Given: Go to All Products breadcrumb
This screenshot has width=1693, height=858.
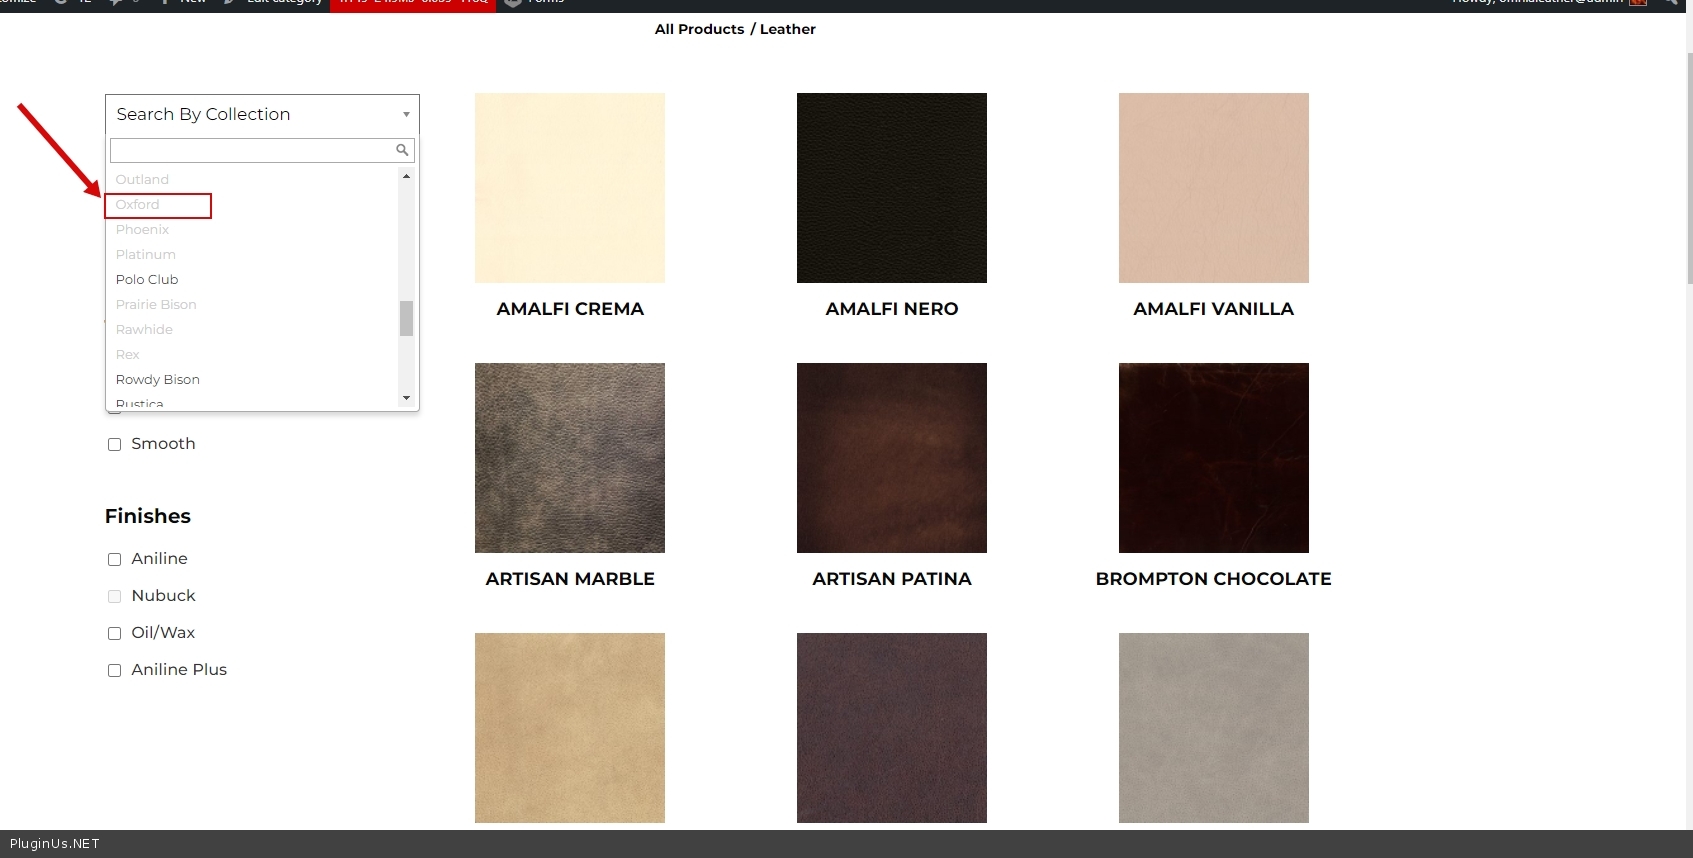Looking at the screenshot, I should point(699,29).
